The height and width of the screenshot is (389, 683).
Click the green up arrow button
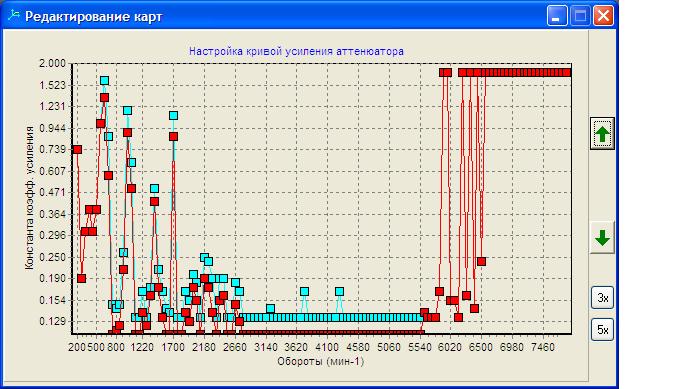(602, 134)
